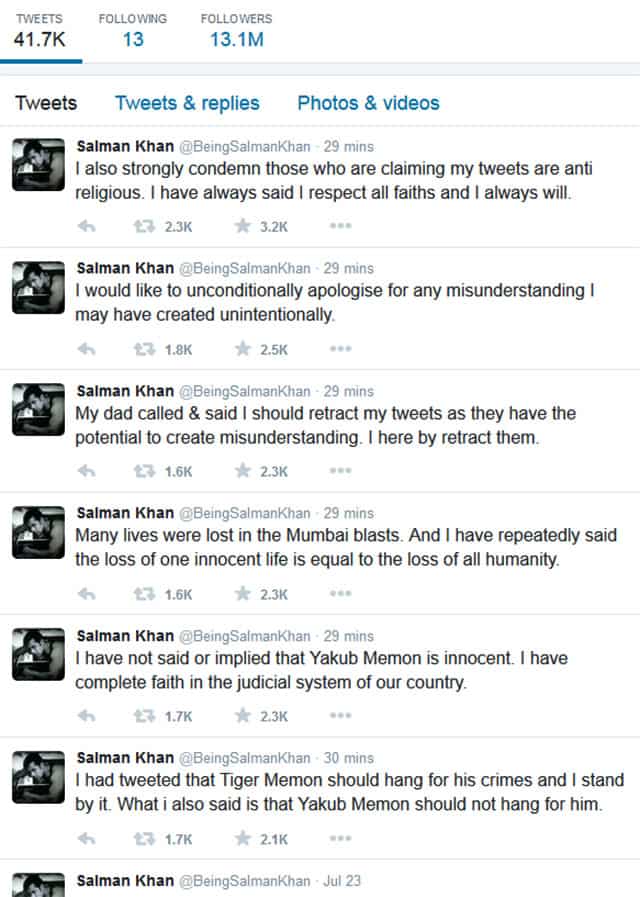This screenshot has height=897, width=640.
Task: Switch to Photos & videos tab
Action: [x=368, y=103]
